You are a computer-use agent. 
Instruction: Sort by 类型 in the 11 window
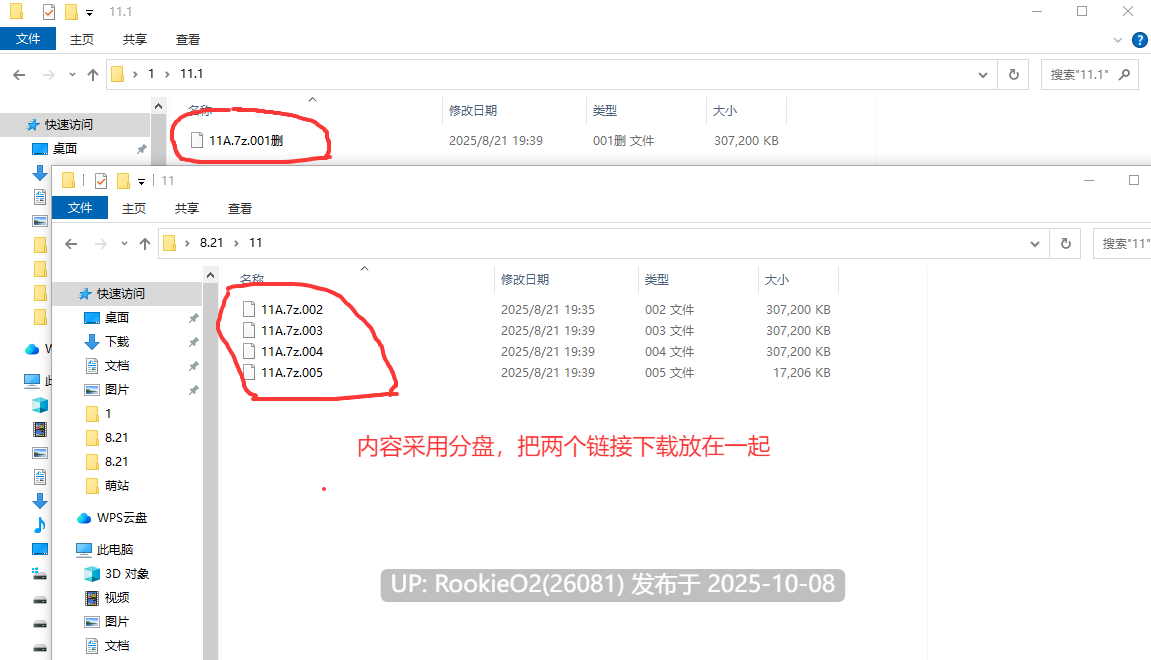coord(657,280)
